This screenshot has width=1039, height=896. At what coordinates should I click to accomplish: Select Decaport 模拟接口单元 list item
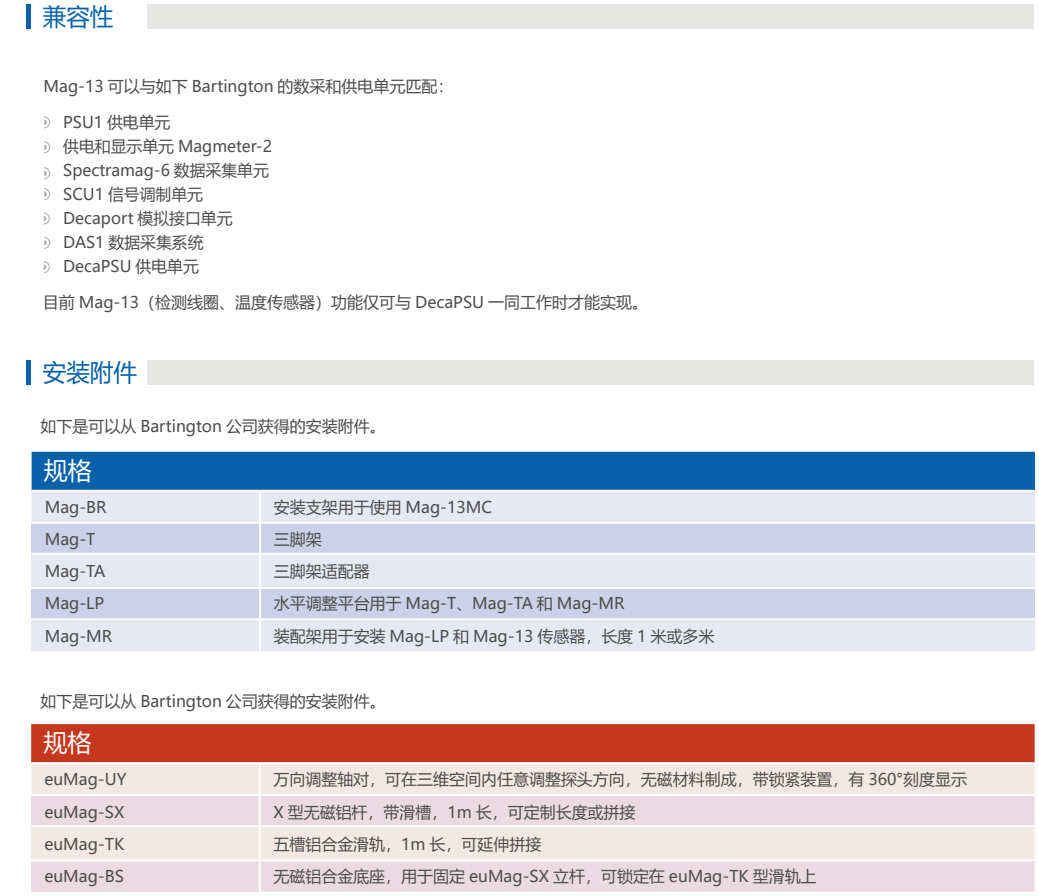(148, 219)
